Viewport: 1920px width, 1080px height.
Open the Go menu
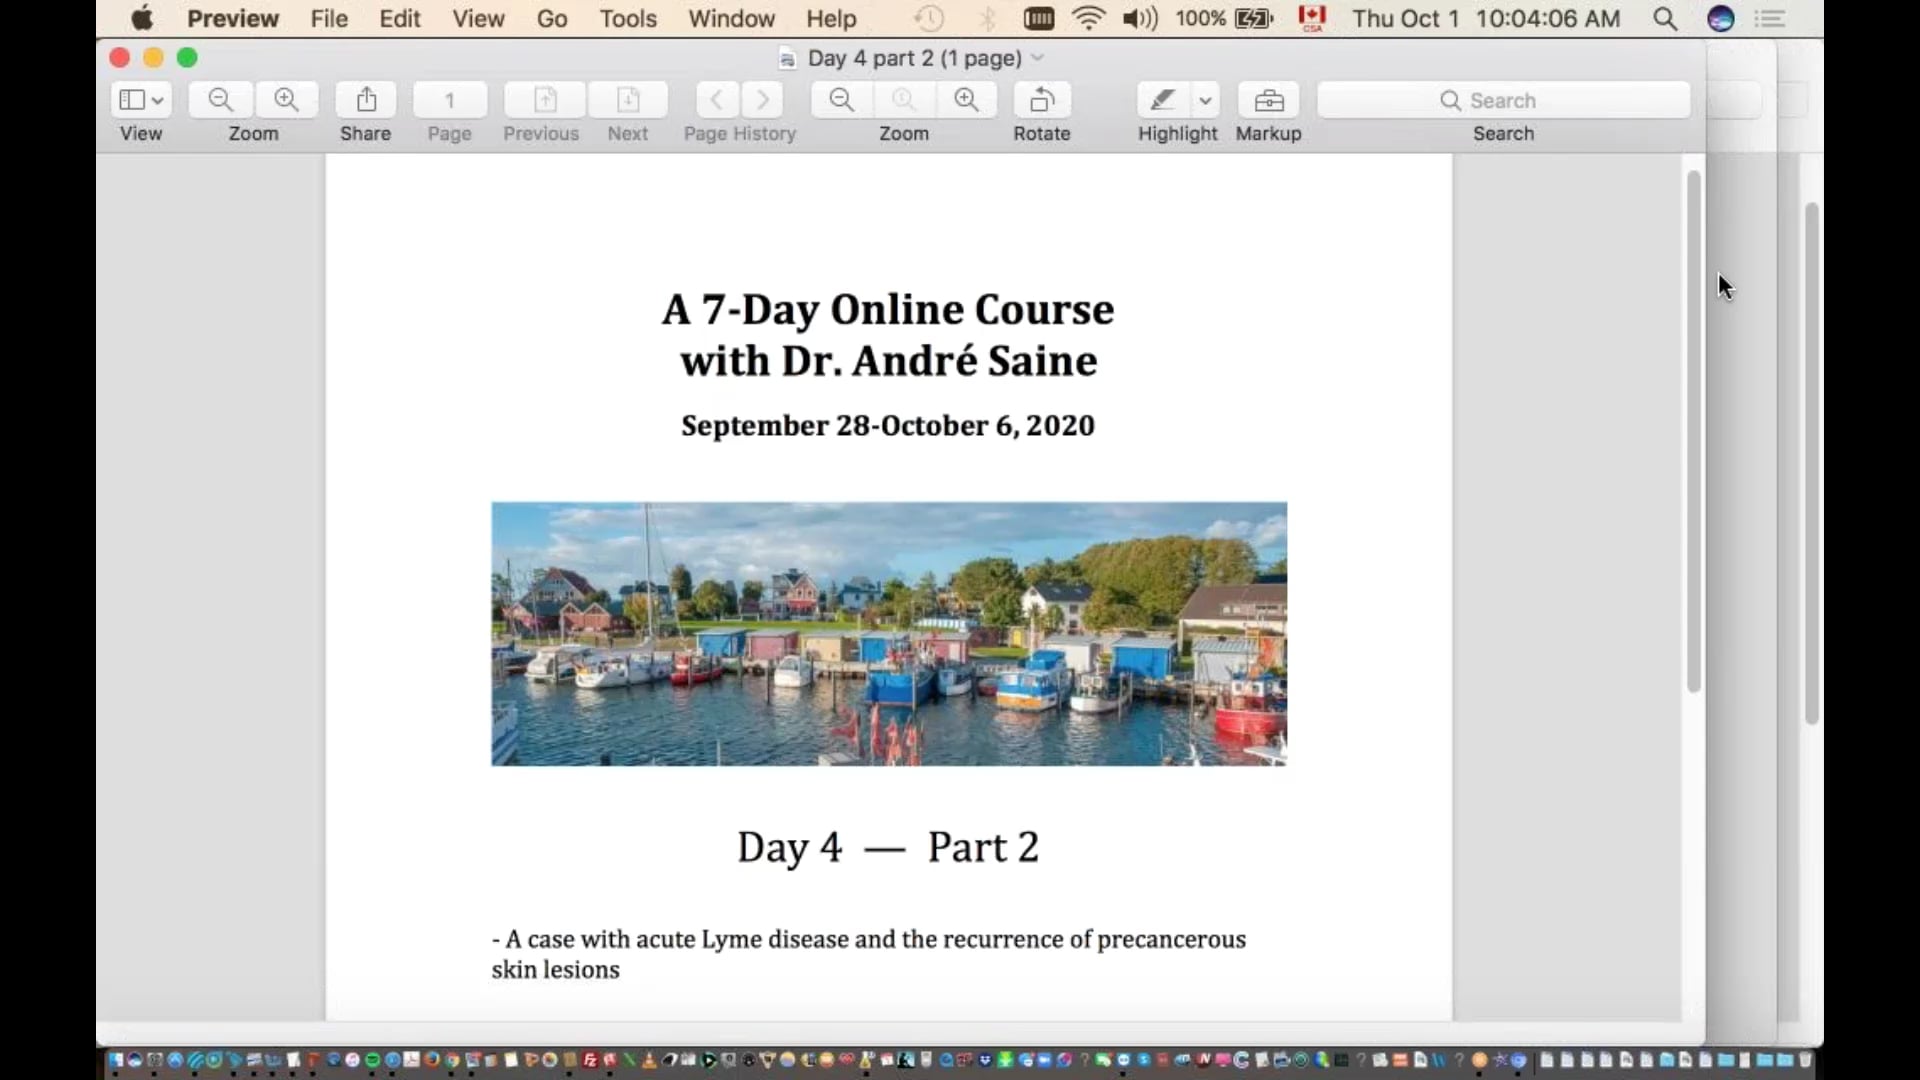pyautogui.click(x=552, y=18)
